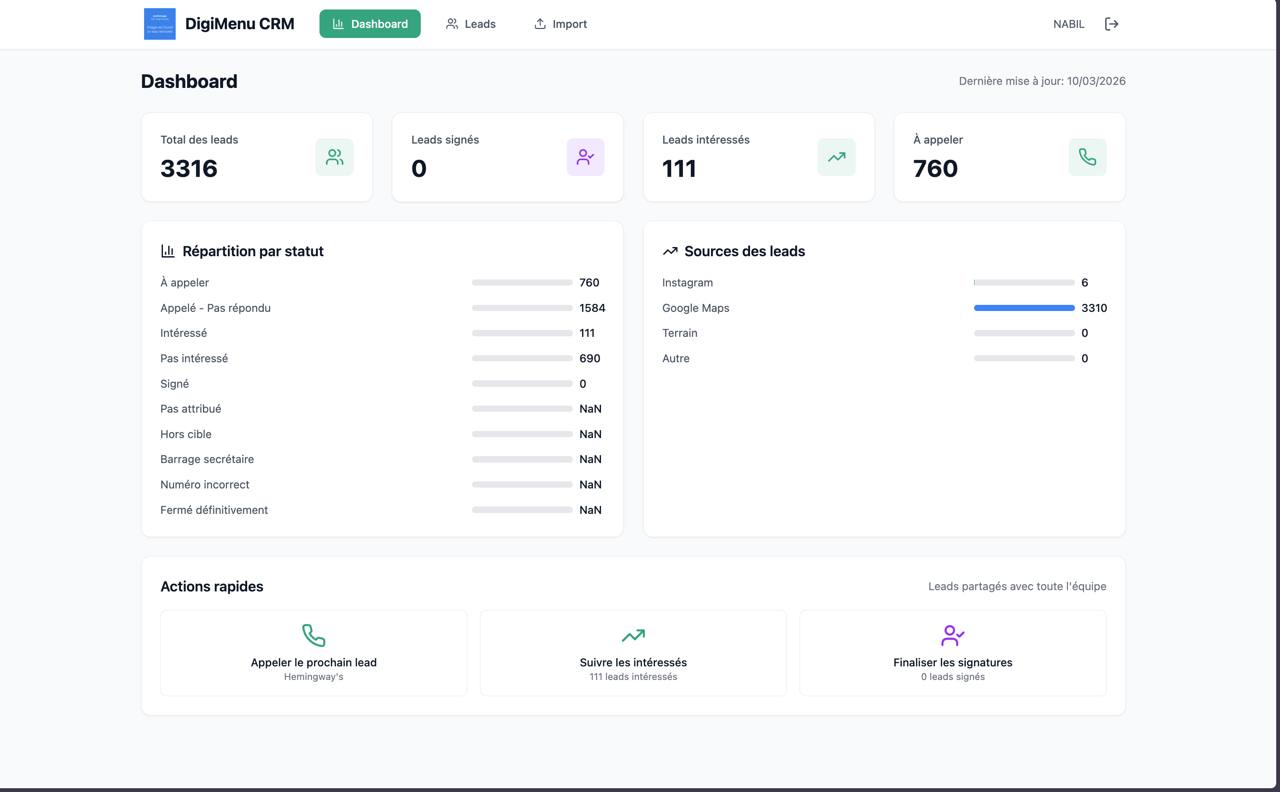Click the green phone icon above Appeler le prochain lead
The height and width of the screenshot is (792, 1280).
pos(313,634)
